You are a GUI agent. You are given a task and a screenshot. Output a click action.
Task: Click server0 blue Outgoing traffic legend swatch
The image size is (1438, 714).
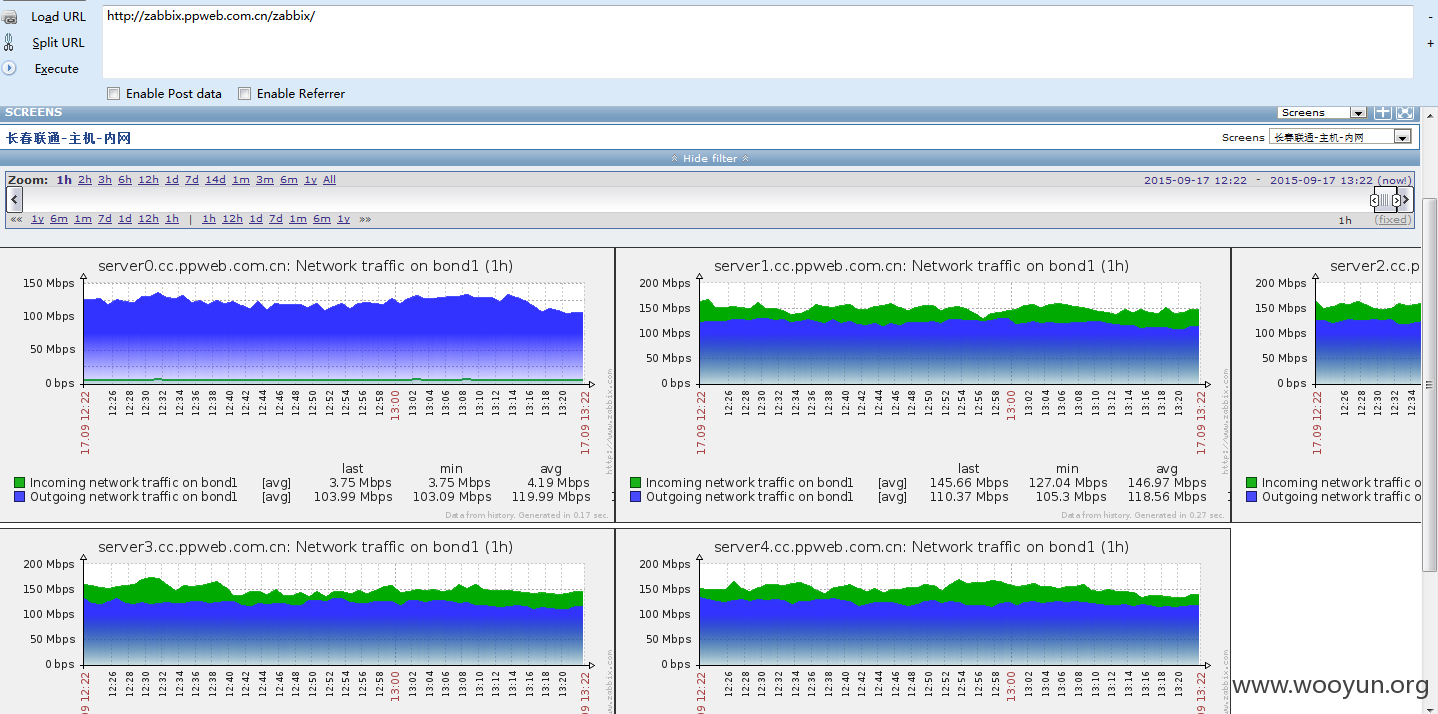pyautogui.click(x=20, y=496)
